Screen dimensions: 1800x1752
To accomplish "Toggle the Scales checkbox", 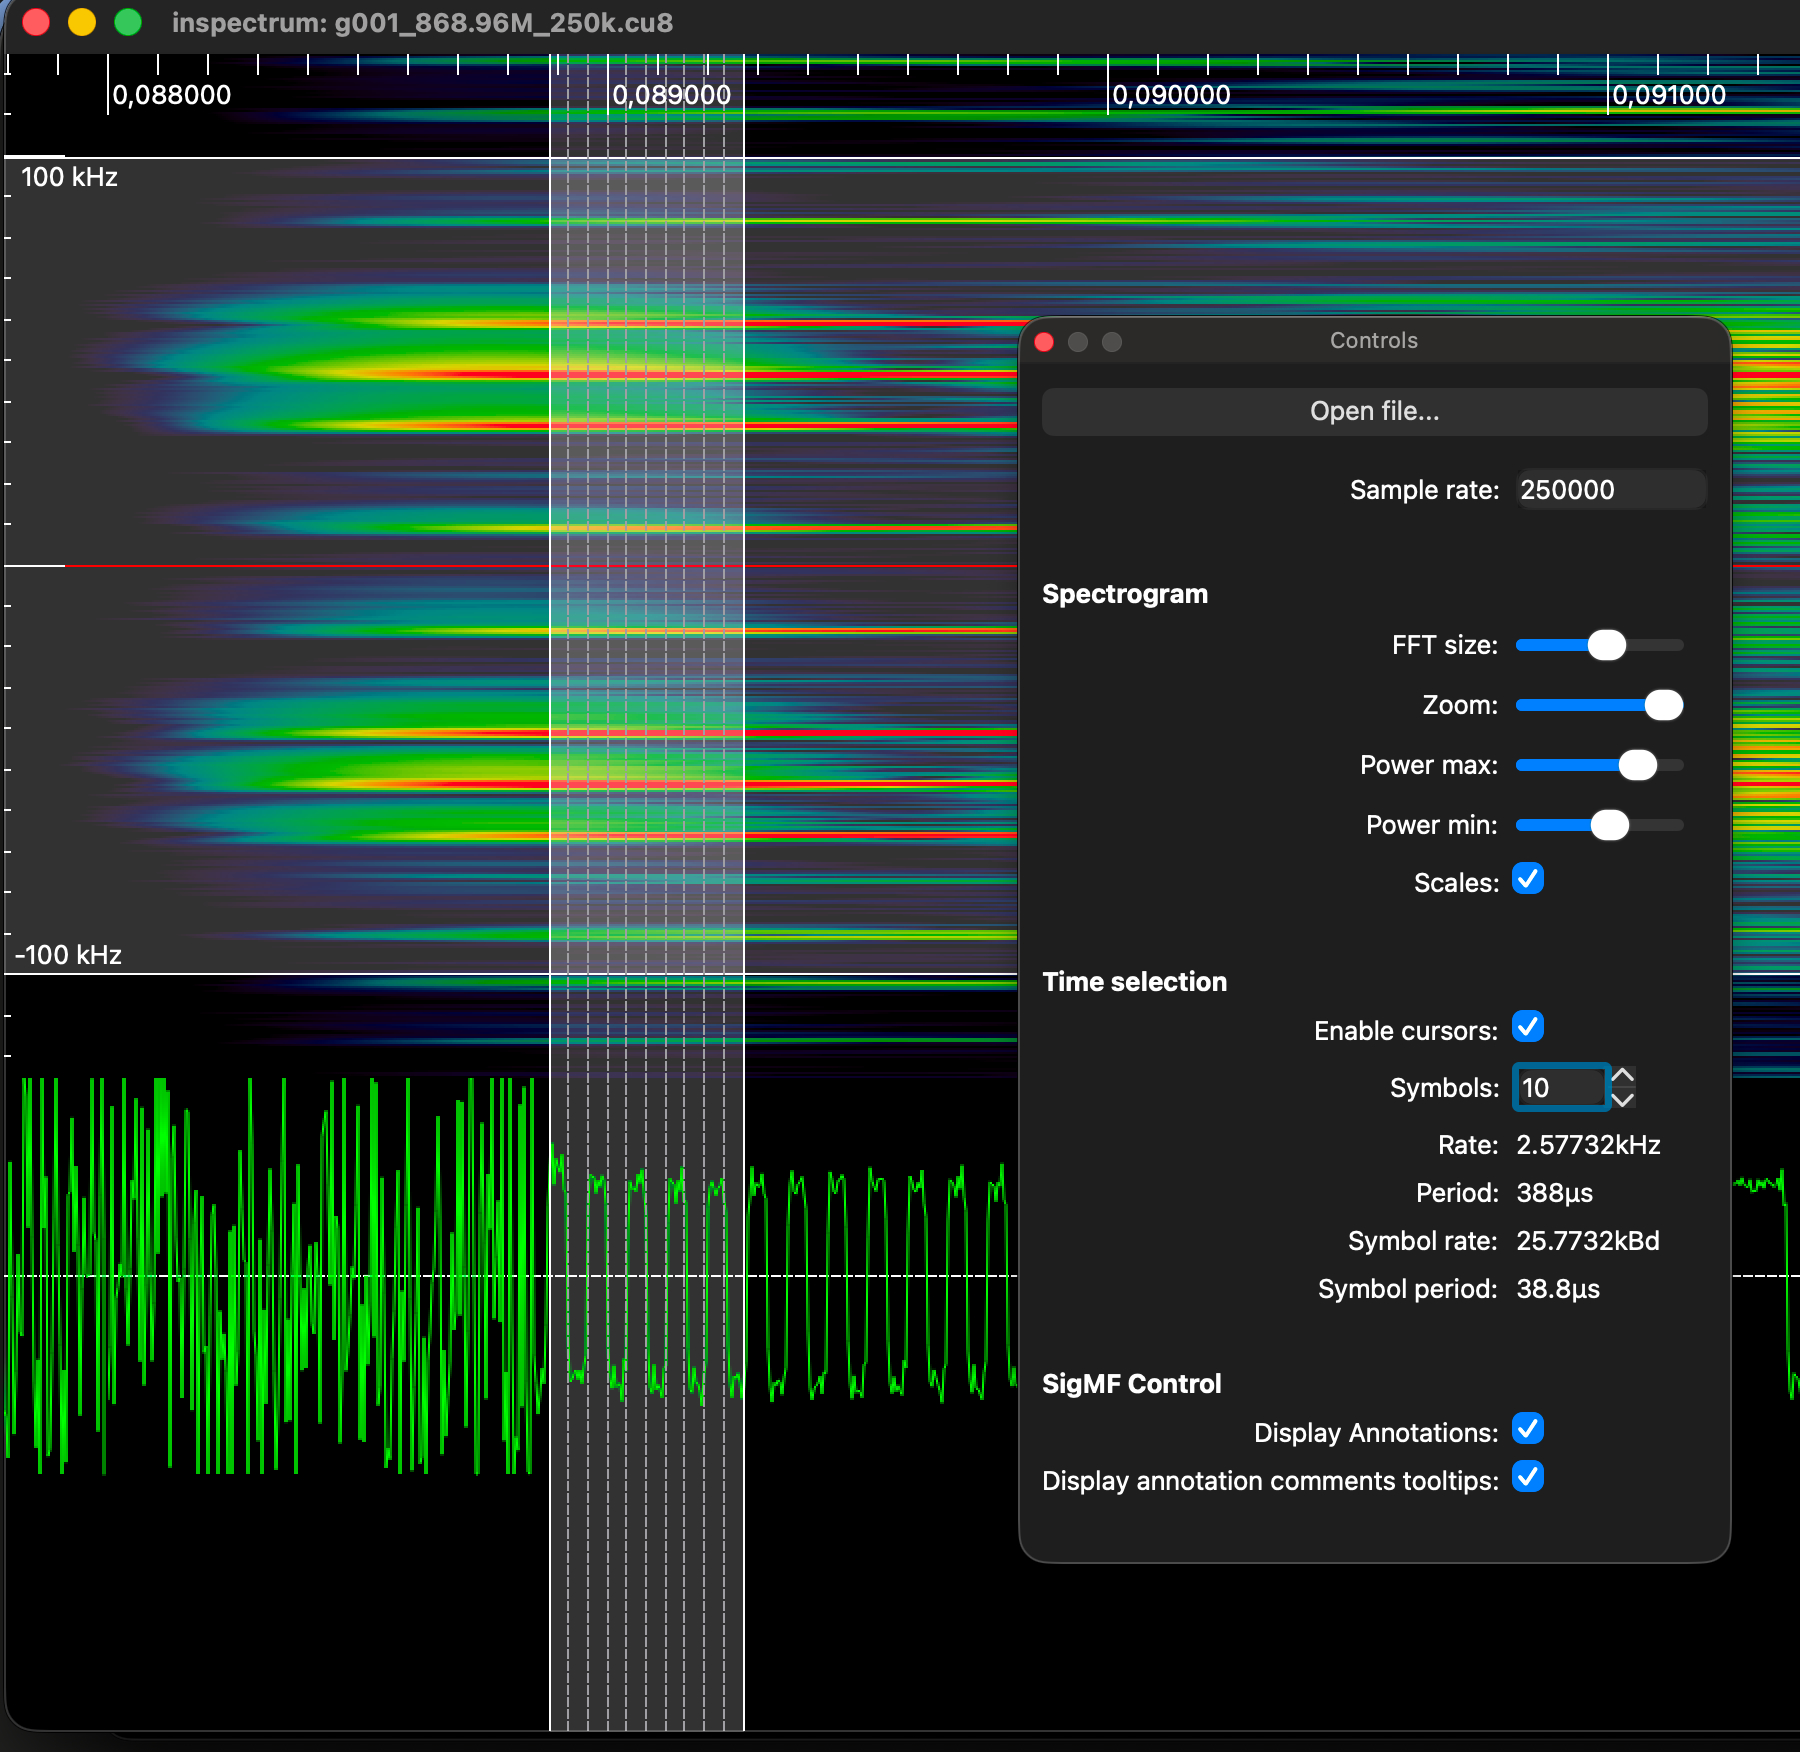I will click(x=1528, y=880).
